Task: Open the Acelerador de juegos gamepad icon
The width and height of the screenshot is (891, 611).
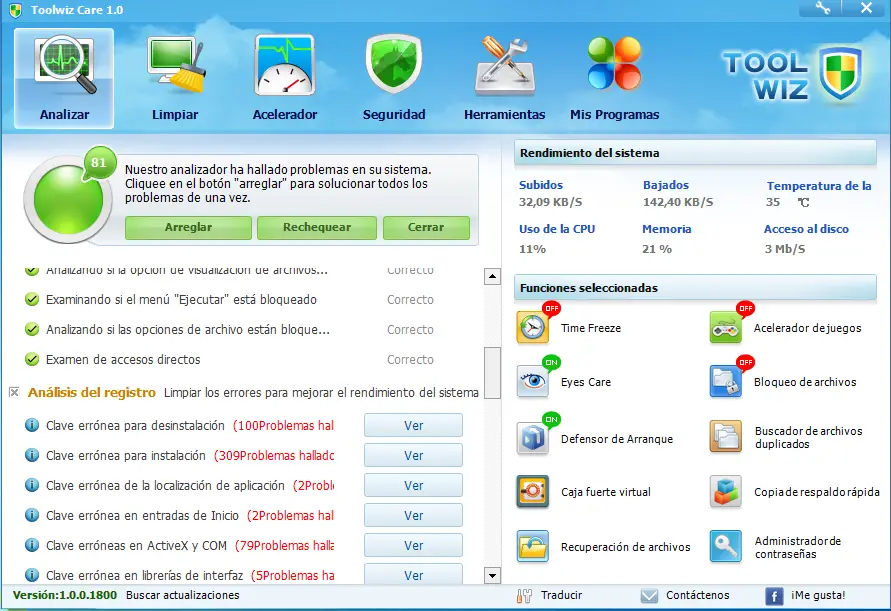Action: point(726,327)
